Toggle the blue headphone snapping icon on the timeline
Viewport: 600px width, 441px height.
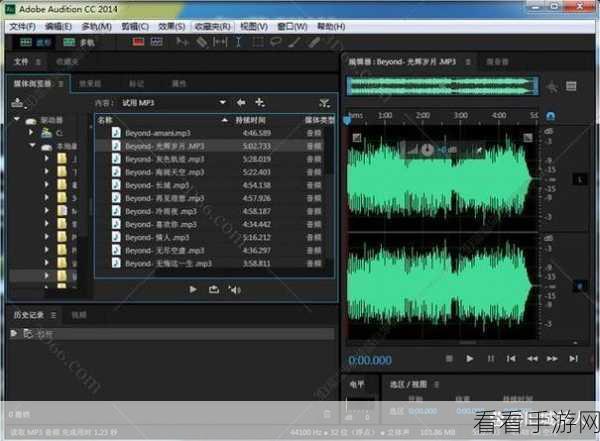pos(550,116)
